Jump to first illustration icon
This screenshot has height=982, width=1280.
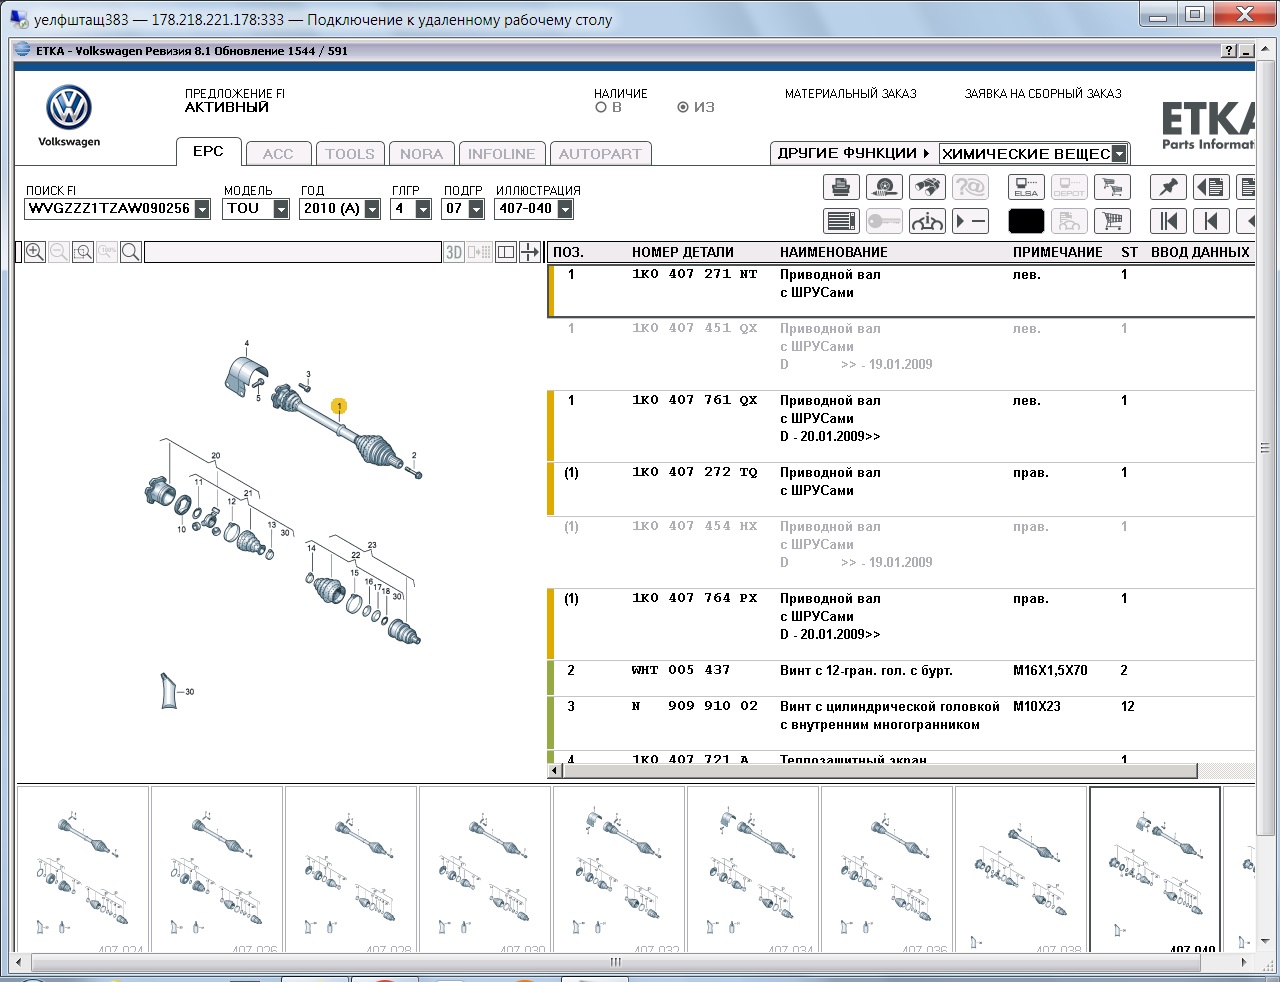click(x=1168, y=221)
